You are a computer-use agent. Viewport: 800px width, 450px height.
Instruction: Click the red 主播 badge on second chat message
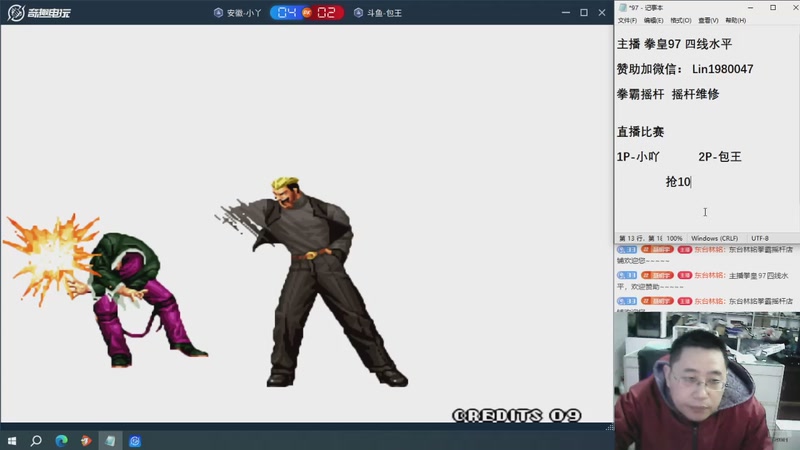click(x=684, y=276)
